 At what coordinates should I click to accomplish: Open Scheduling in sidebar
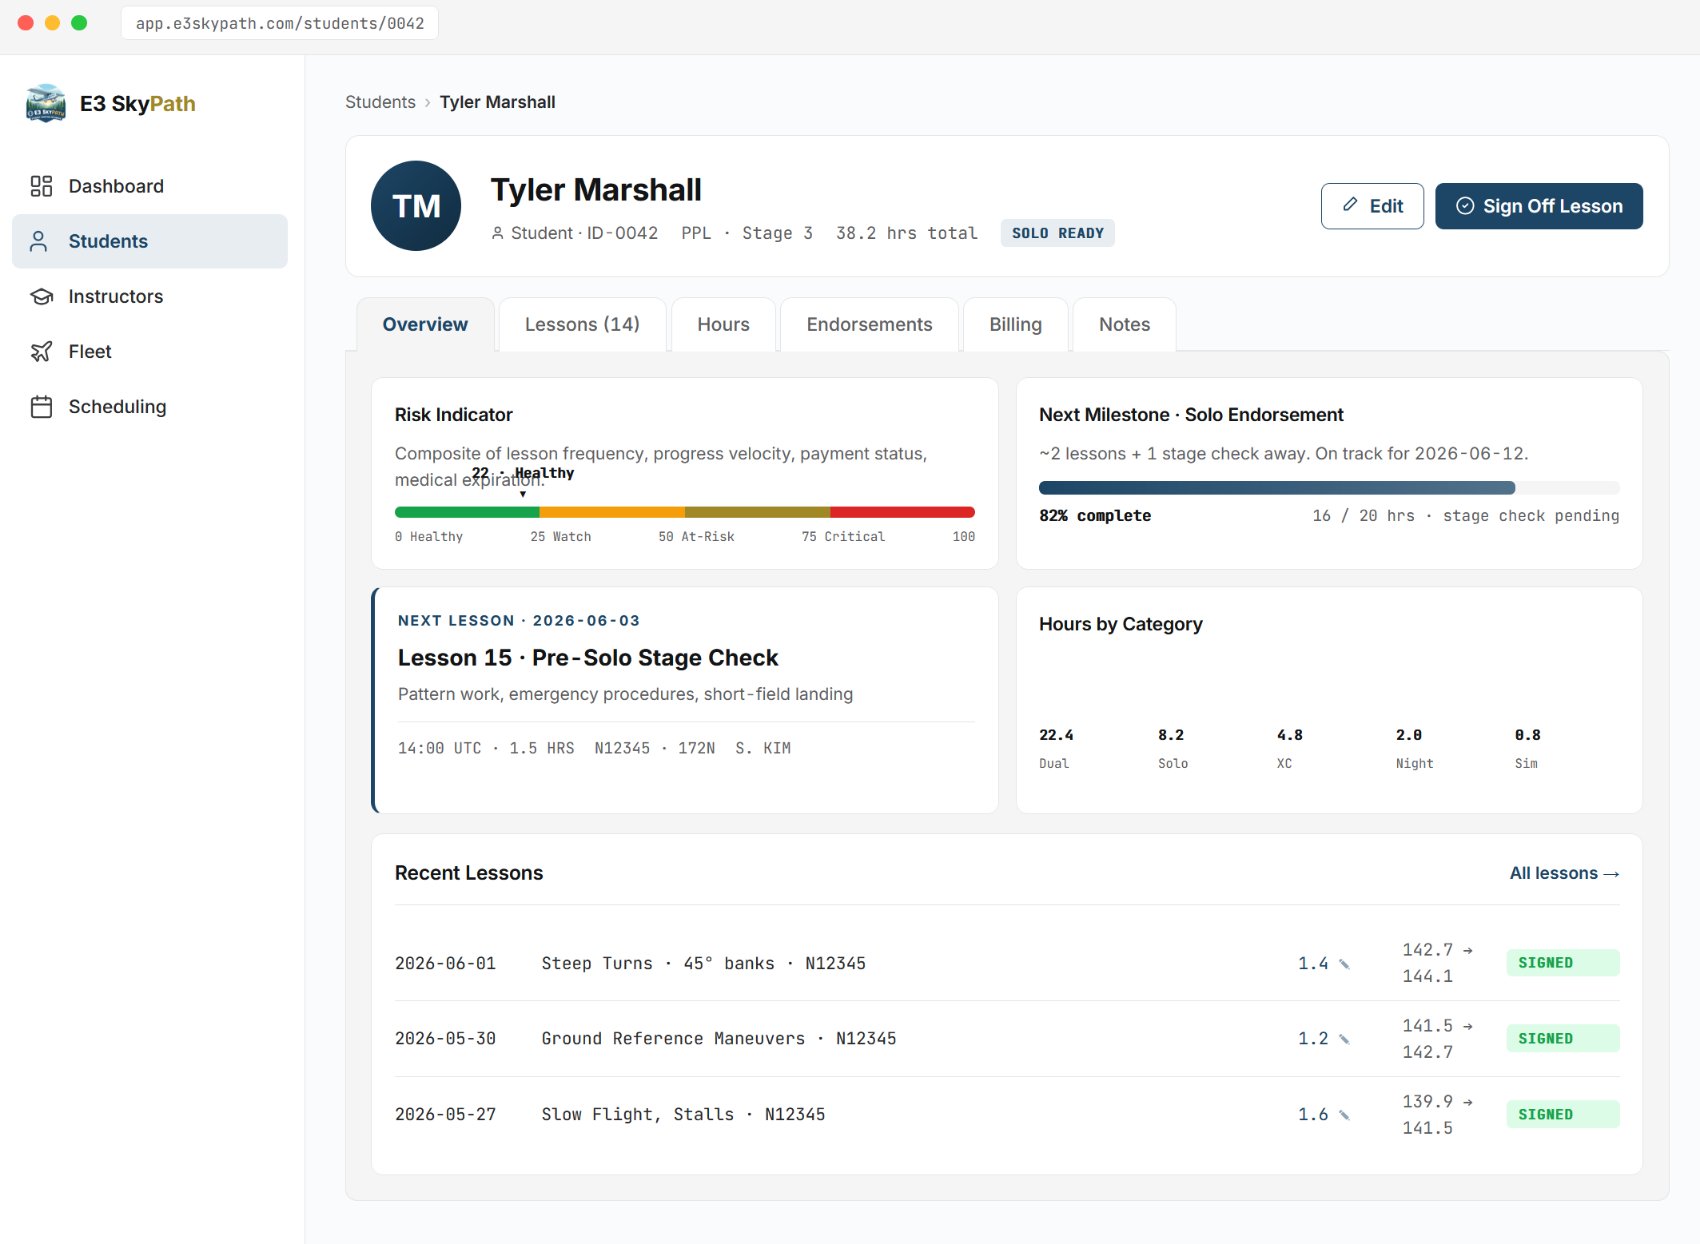click(150, 407)
